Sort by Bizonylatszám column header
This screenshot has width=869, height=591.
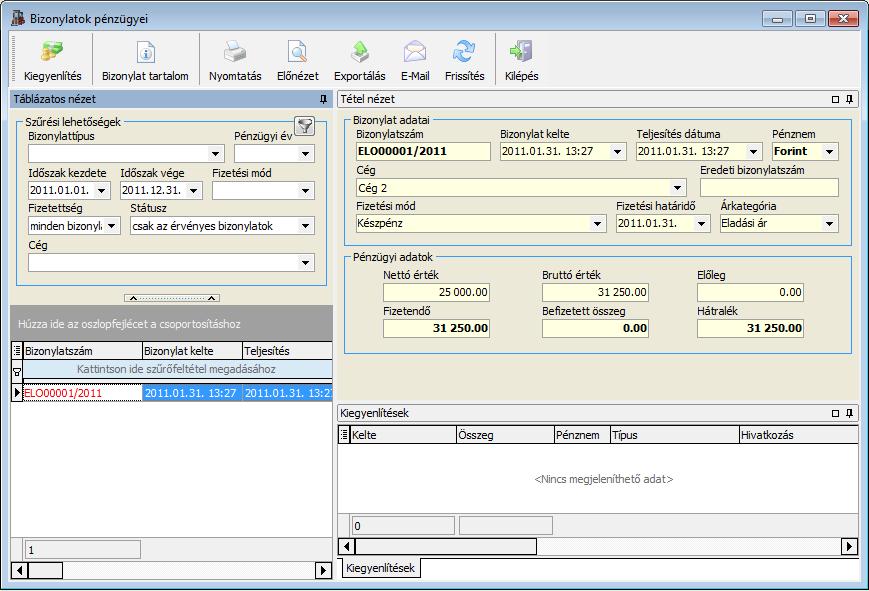click(83, 350)
